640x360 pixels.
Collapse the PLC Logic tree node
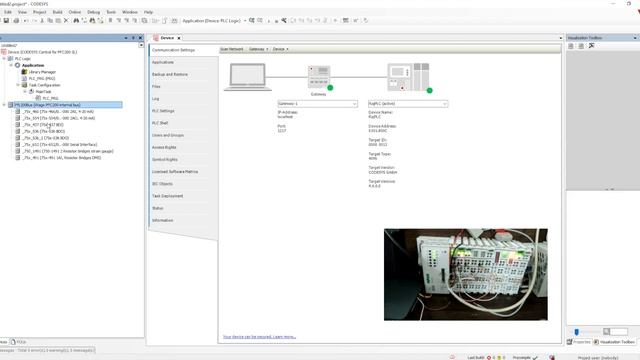4,58
